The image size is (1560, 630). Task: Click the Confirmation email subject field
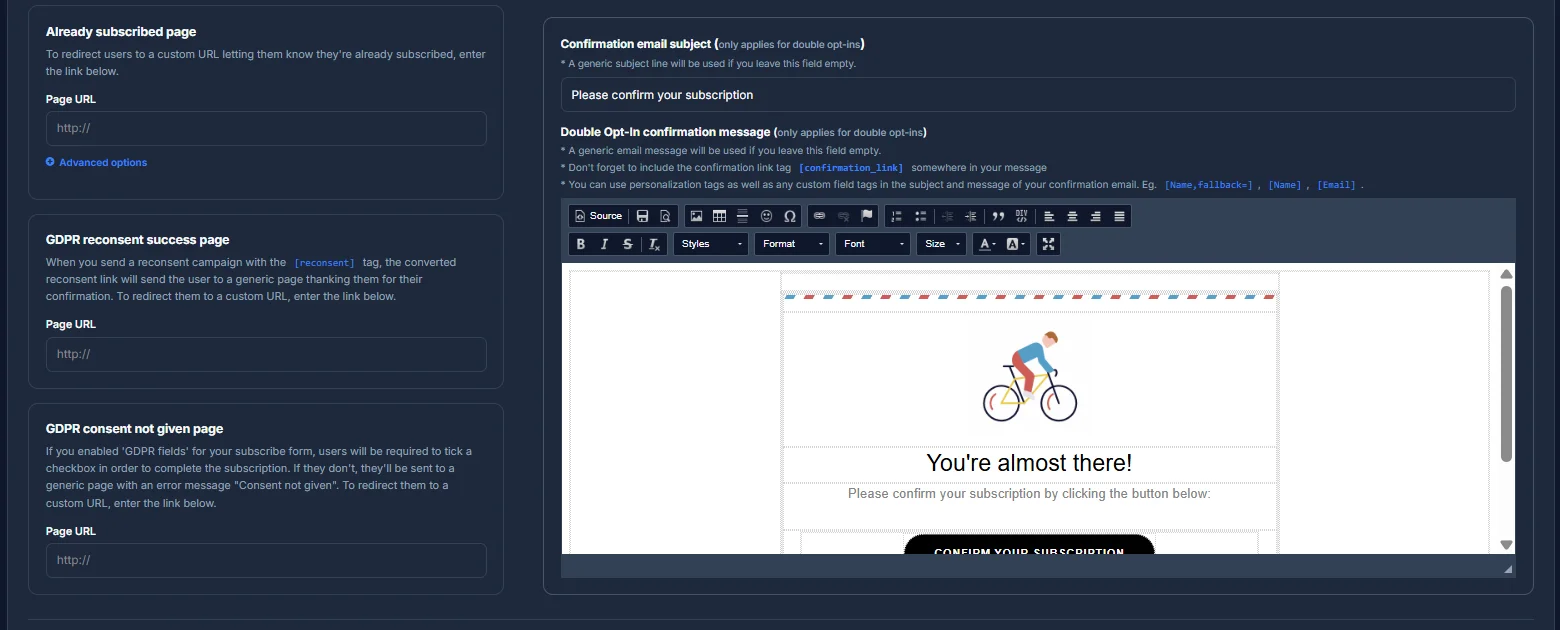1038,95
